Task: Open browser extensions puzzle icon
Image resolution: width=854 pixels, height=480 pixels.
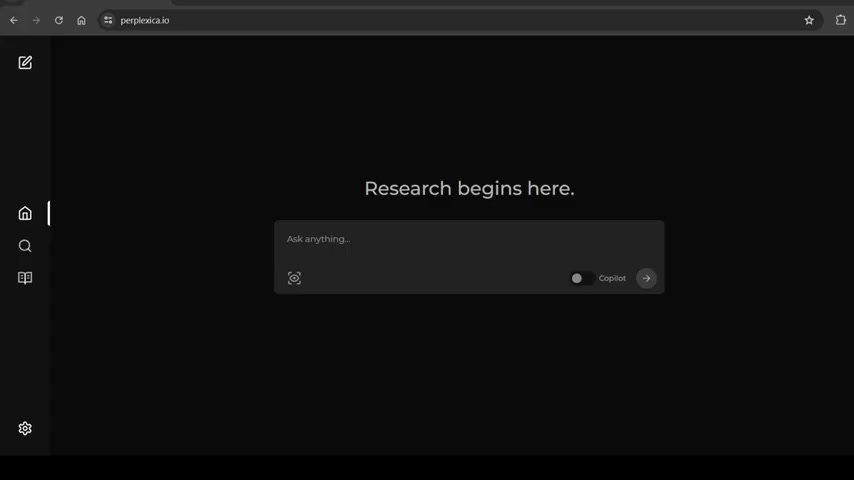Action: pyautogui.click(x=840, y=20)
